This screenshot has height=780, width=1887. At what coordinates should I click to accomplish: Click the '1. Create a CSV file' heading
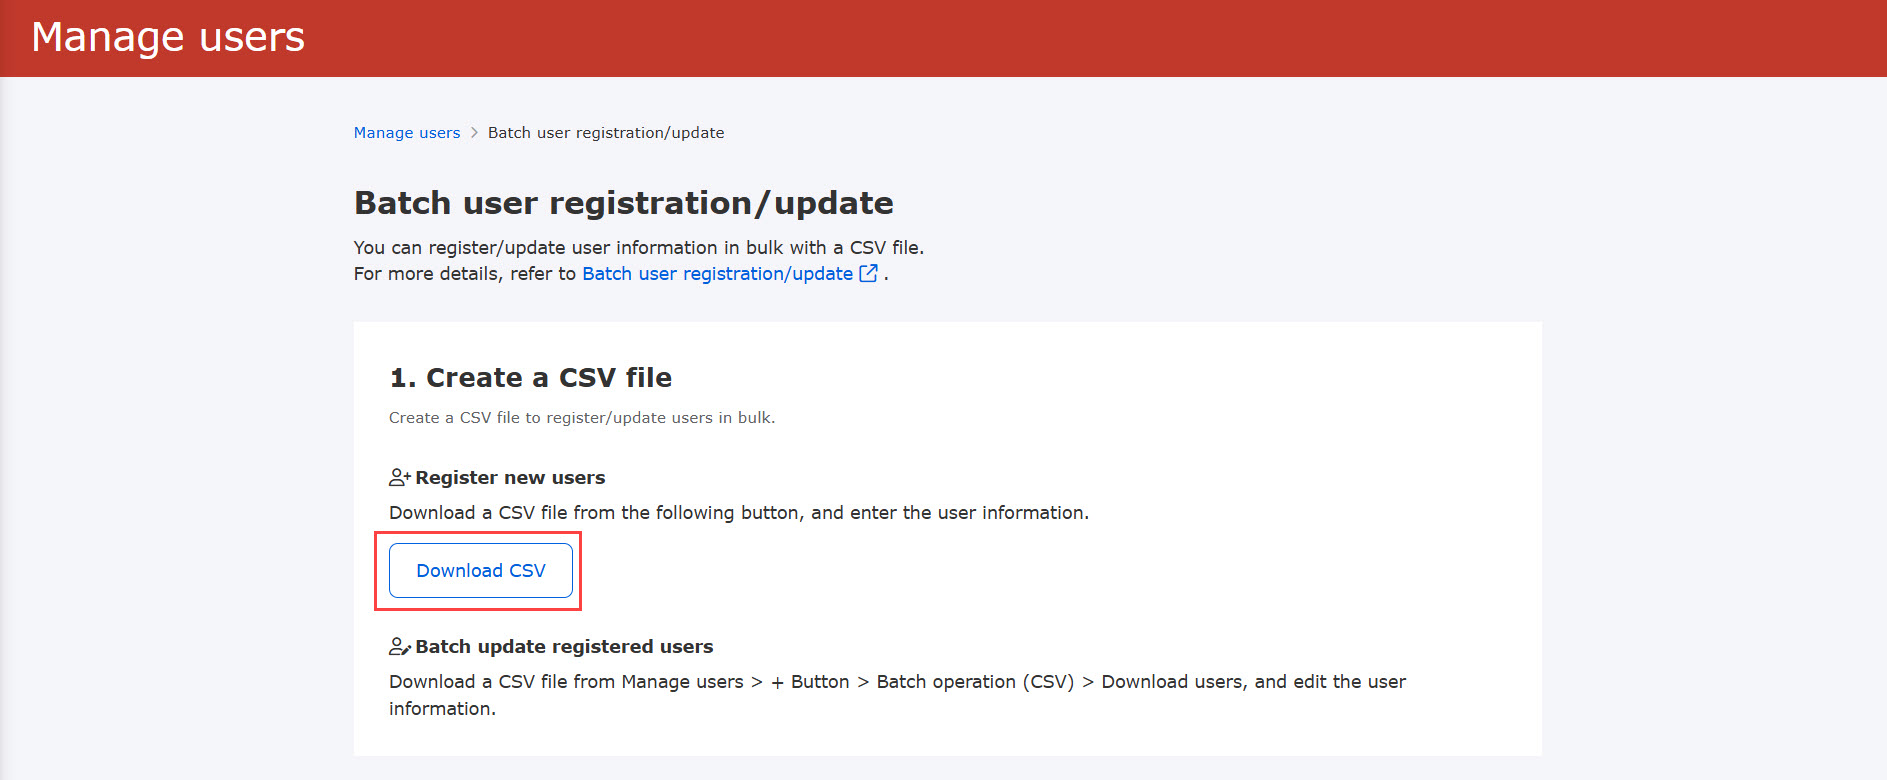coord(530,378)
